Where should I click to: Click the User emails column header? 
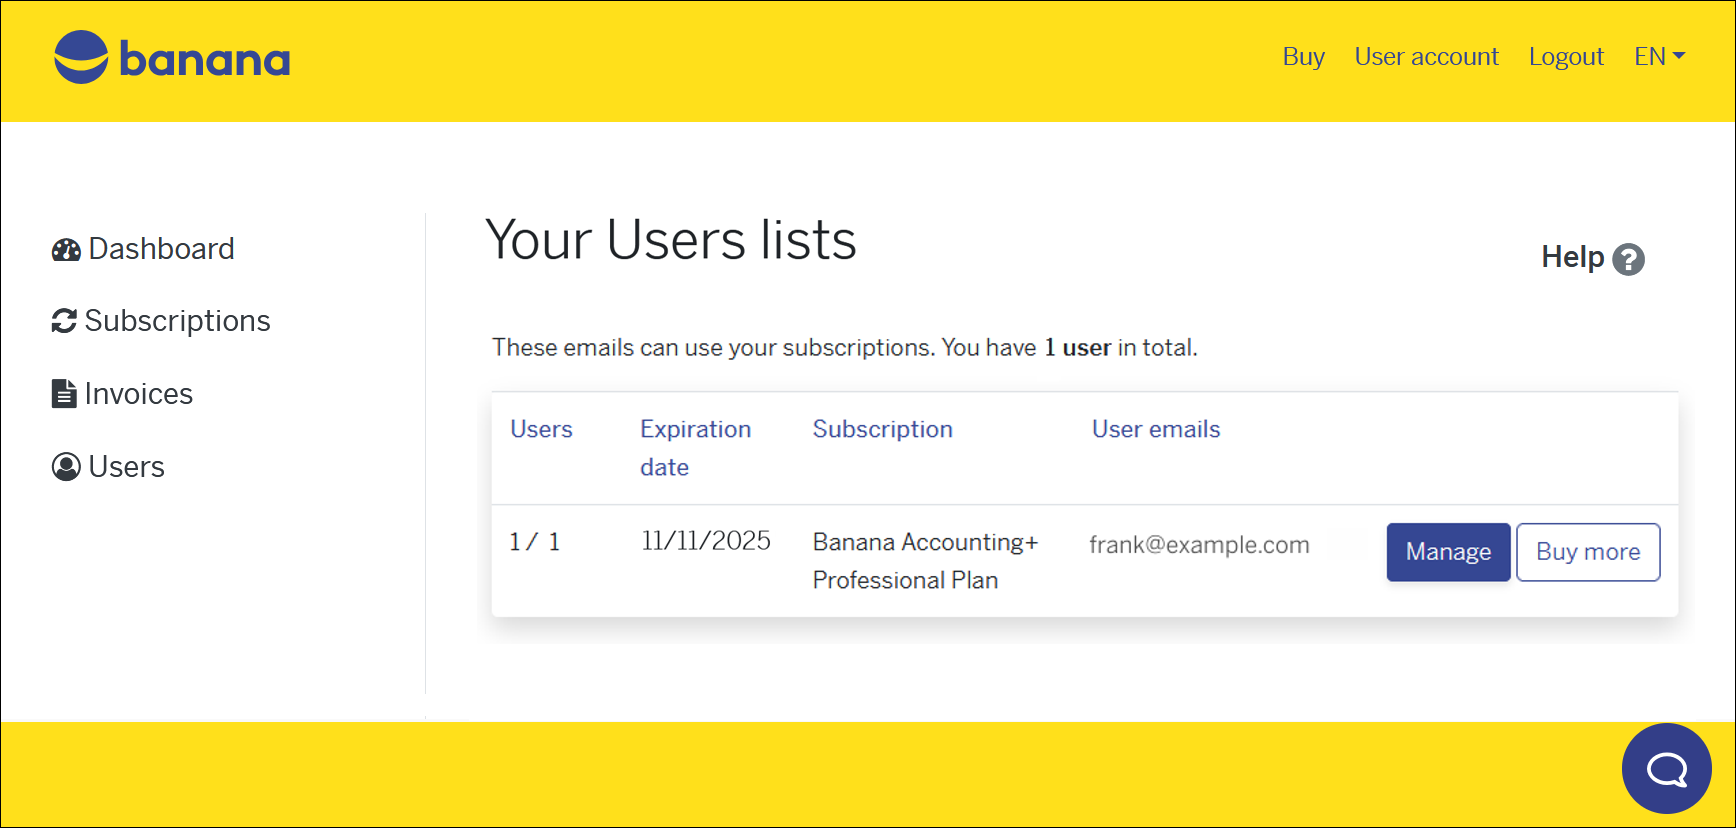pyautogui.click(x=1155, y=429)
